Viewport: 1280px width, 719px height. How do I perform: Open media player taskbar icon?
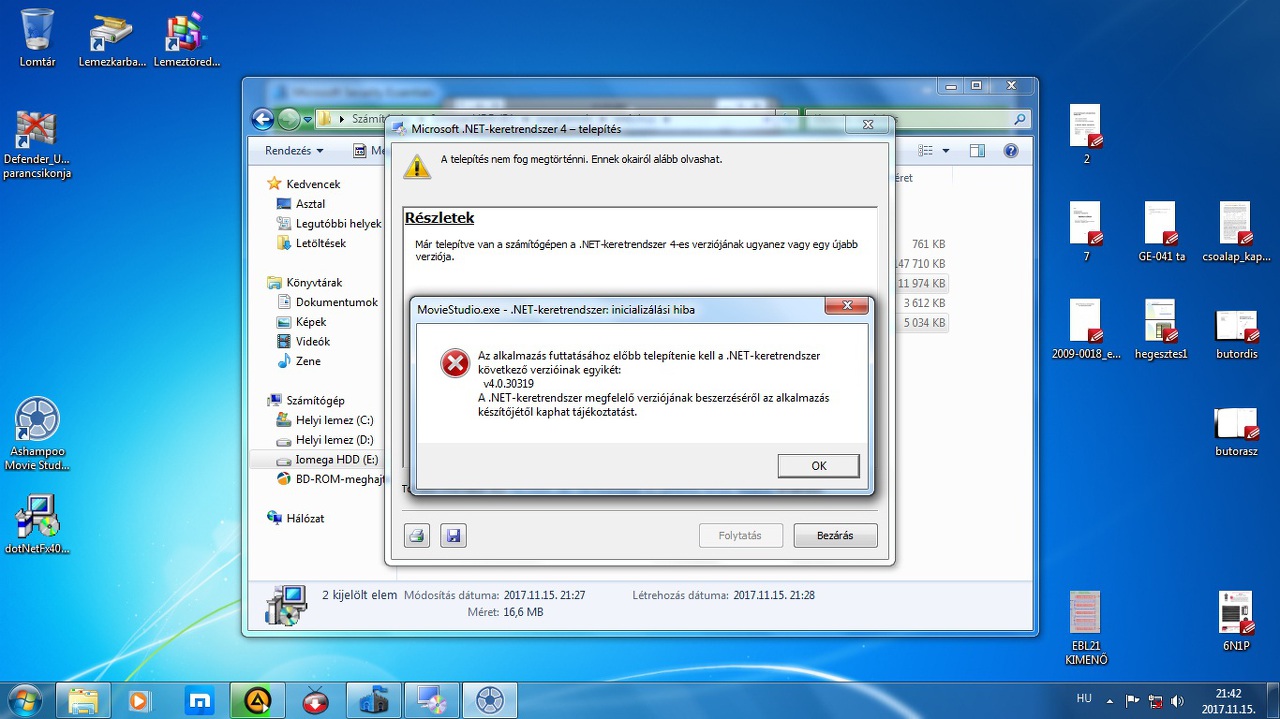pyautogui.click(x=139, y=700)
